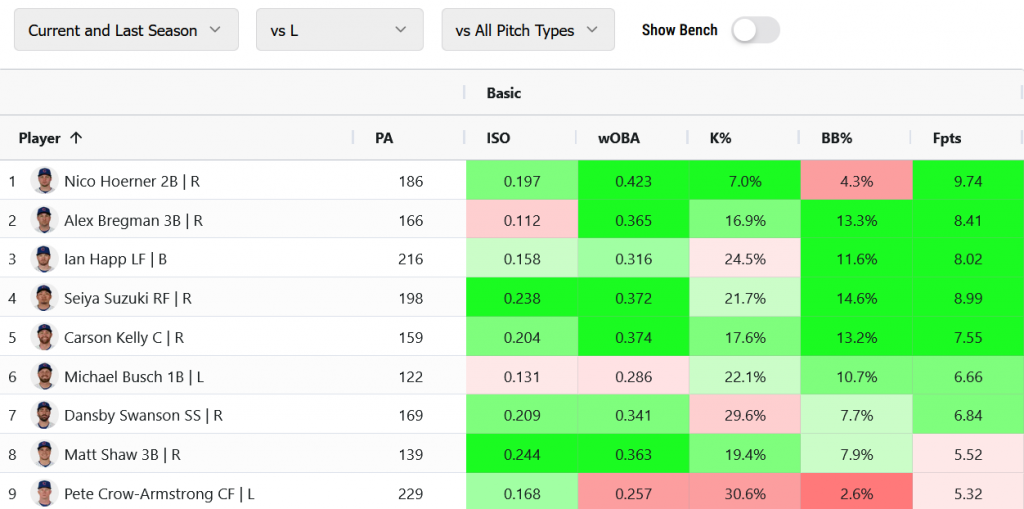This screenshot has width=1024, height=509.
Task: Toggle the Show Bench switch
Action: point(755,30)
